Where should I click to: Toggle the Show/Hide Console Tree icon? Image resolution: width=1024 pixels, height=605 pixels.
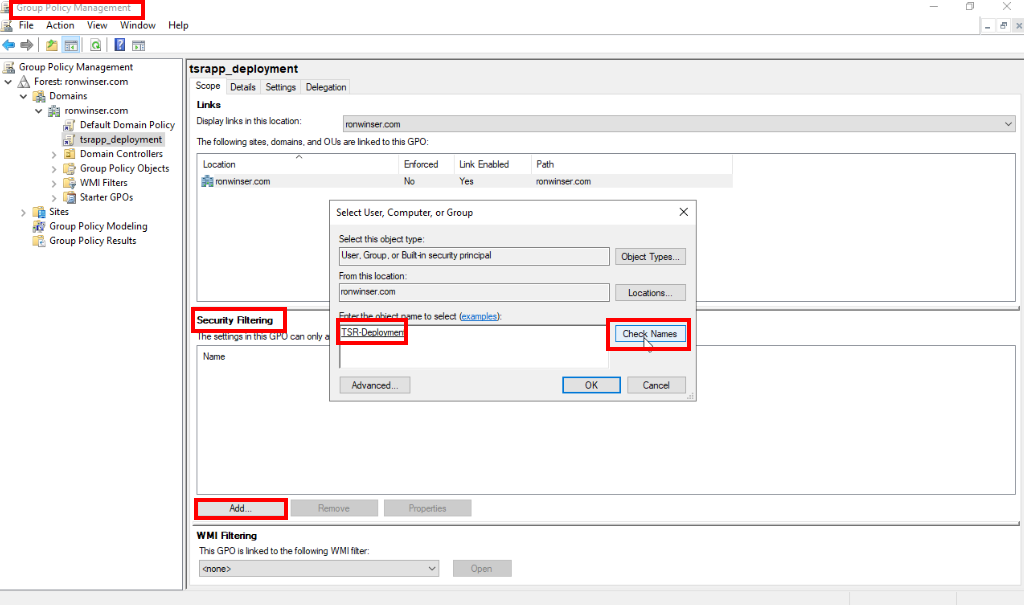tap(71, 45)
